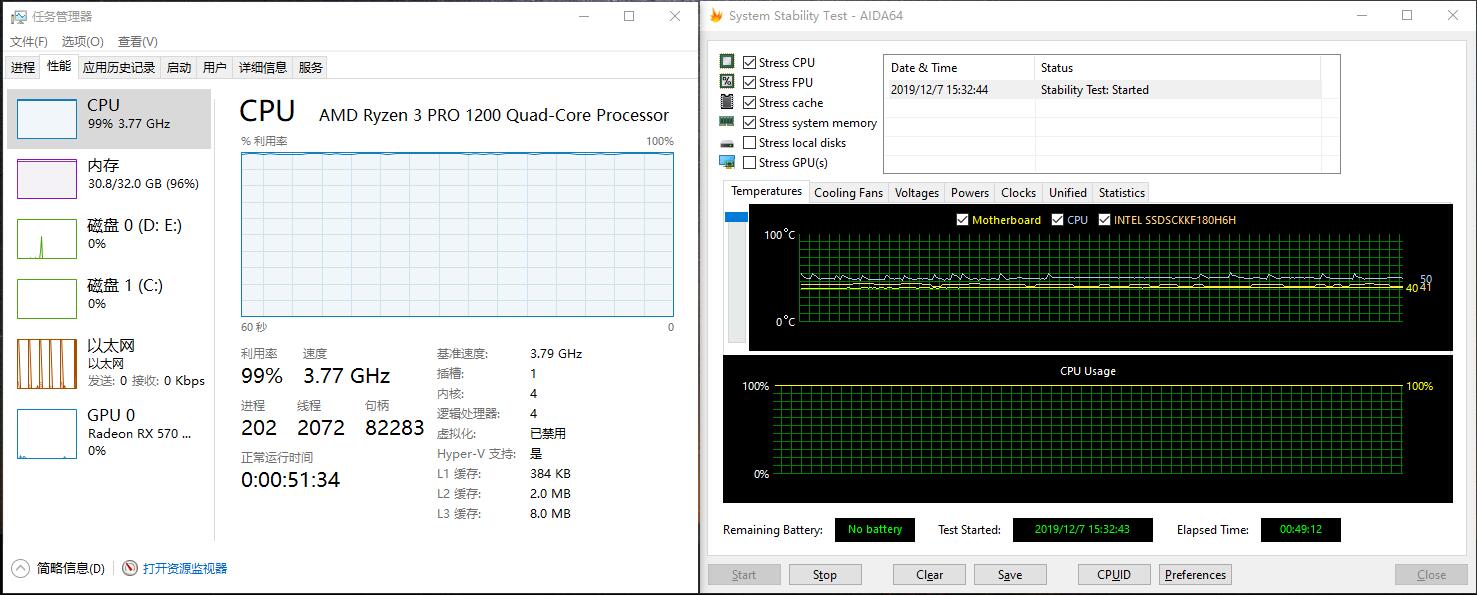
Task: Select the CPU usage graph thumbnail in sidebar
Action: tap(46, 119)
